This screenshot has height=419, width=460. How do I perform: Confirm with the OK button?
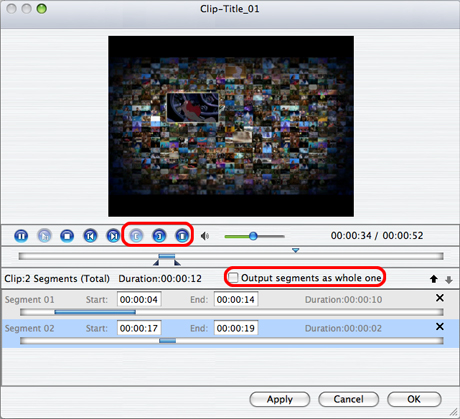point(414,399)
